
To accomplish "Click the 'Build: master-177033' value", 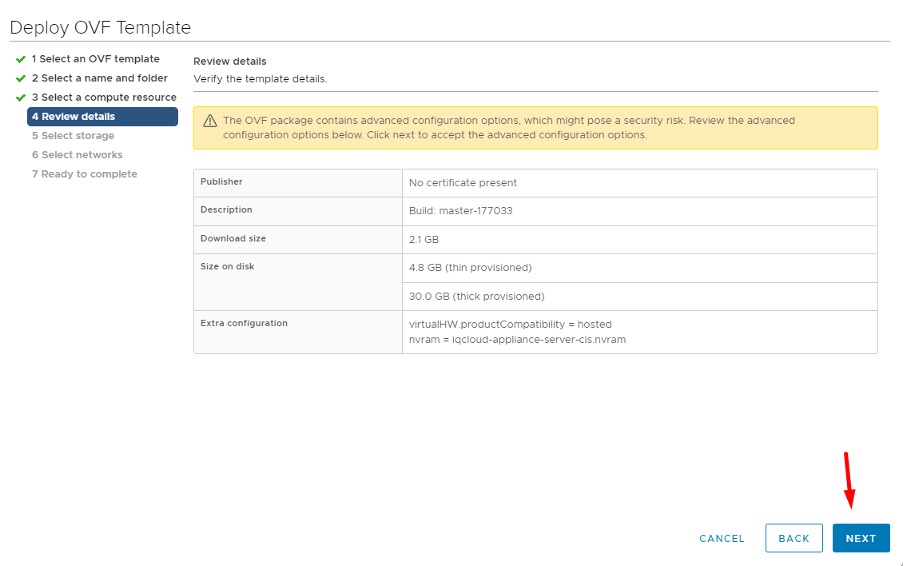I will pos(461,210).
